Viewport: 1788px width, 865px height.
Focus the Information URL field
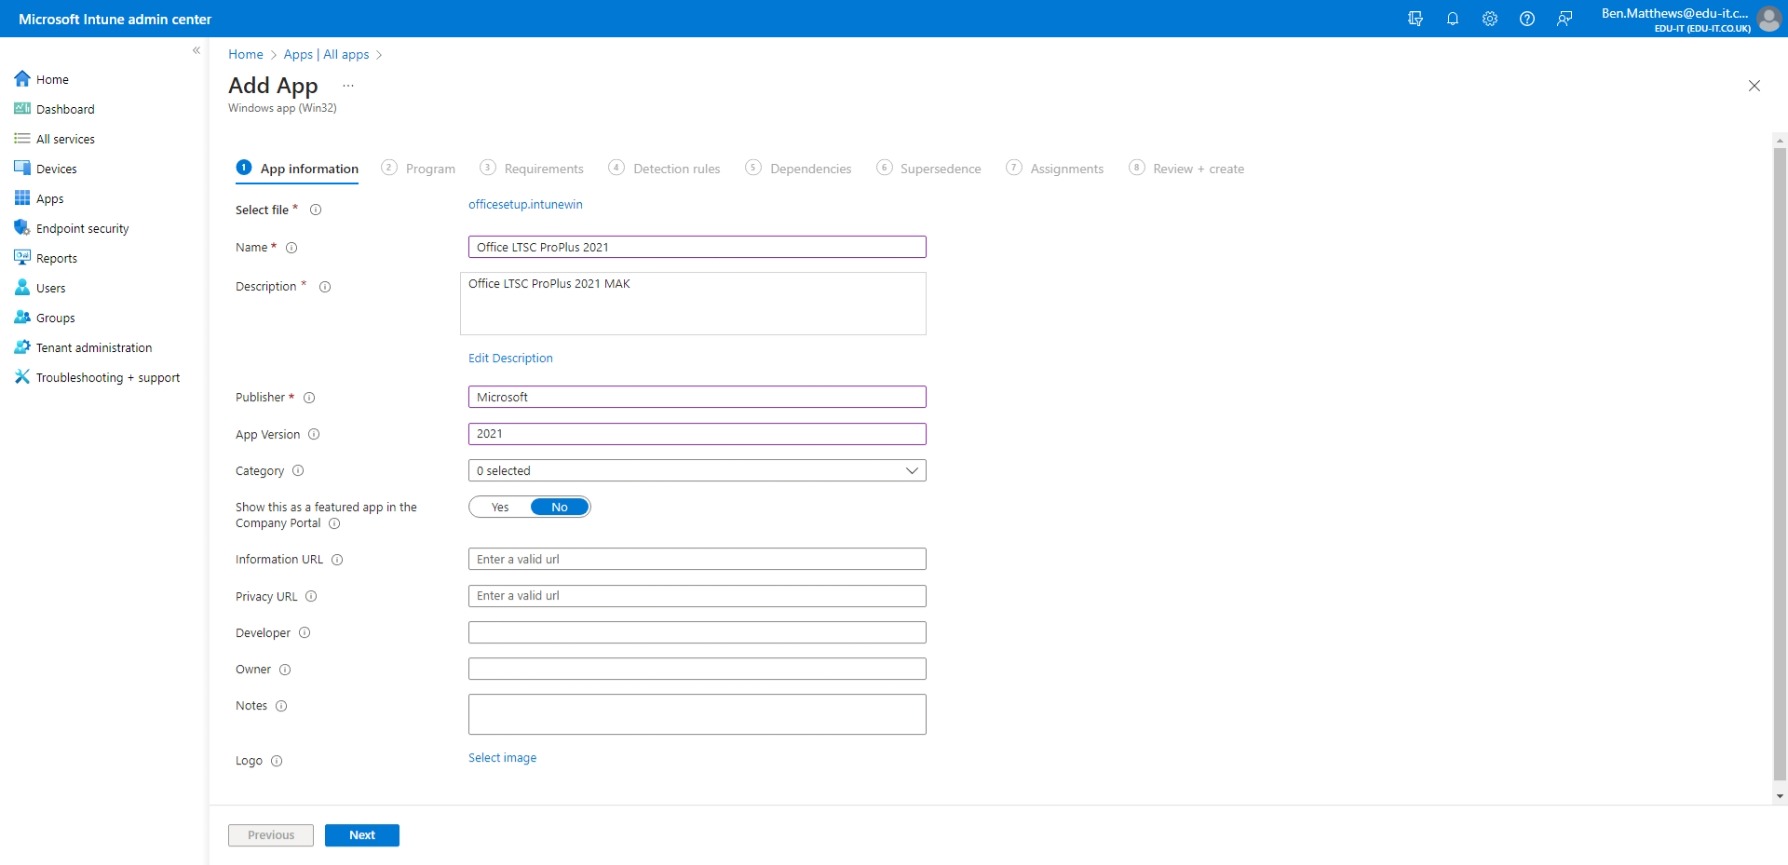coord(697,559)
